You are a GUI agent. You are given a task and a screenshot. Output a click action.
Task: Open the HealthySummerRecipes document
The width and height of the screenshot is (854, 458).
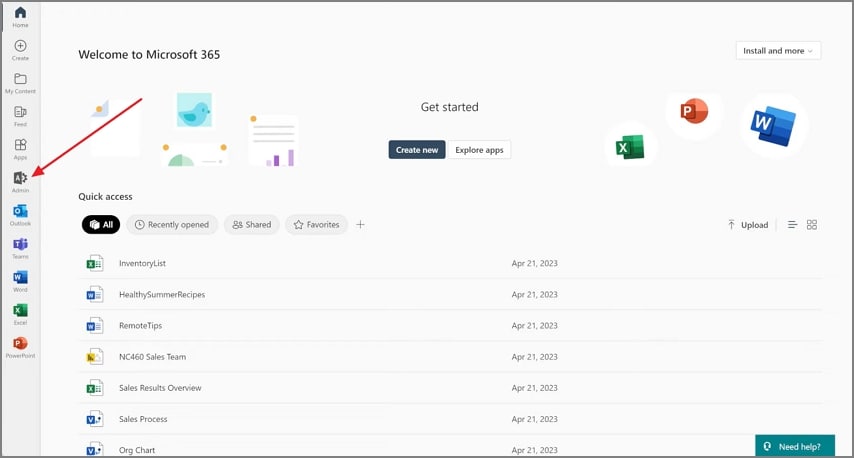pyautogui.click(x=162, y=294)
